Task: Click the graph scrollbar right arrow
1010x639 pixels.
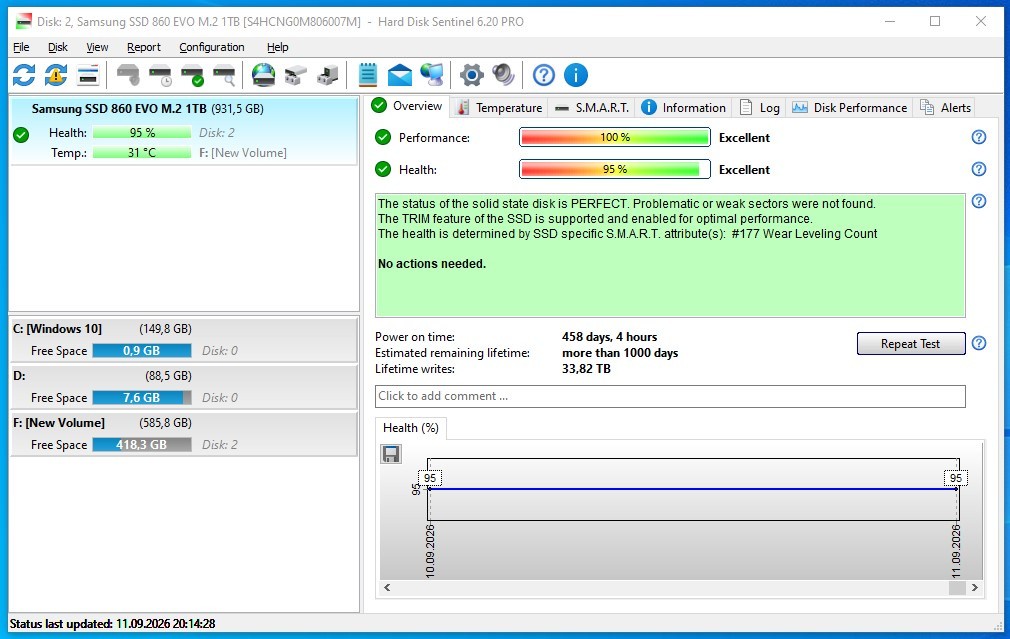Action: tap(975, 587)
